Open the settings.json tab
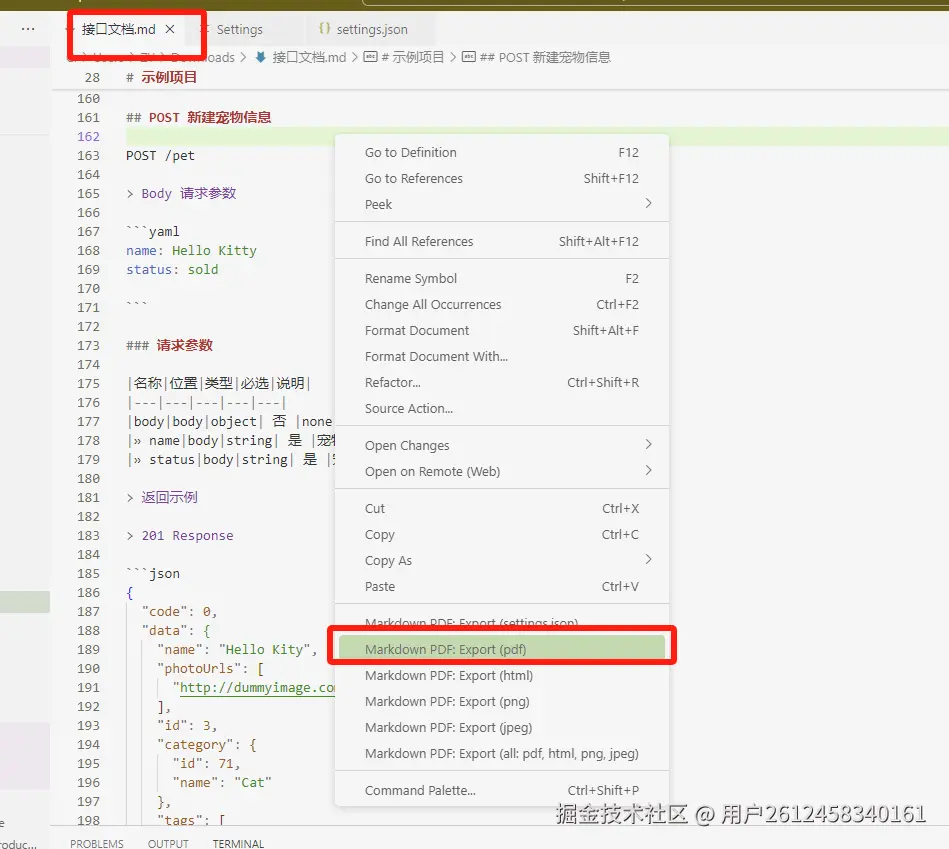 (372, 29)
